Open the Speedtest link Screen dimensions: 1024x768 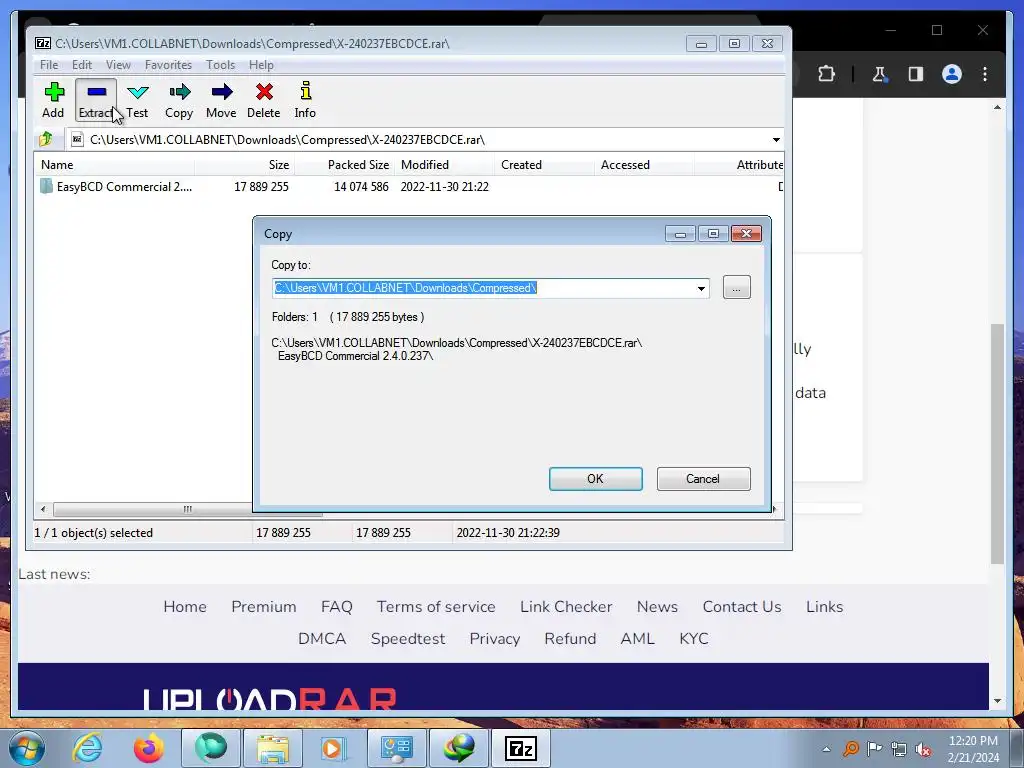(408, 639)
